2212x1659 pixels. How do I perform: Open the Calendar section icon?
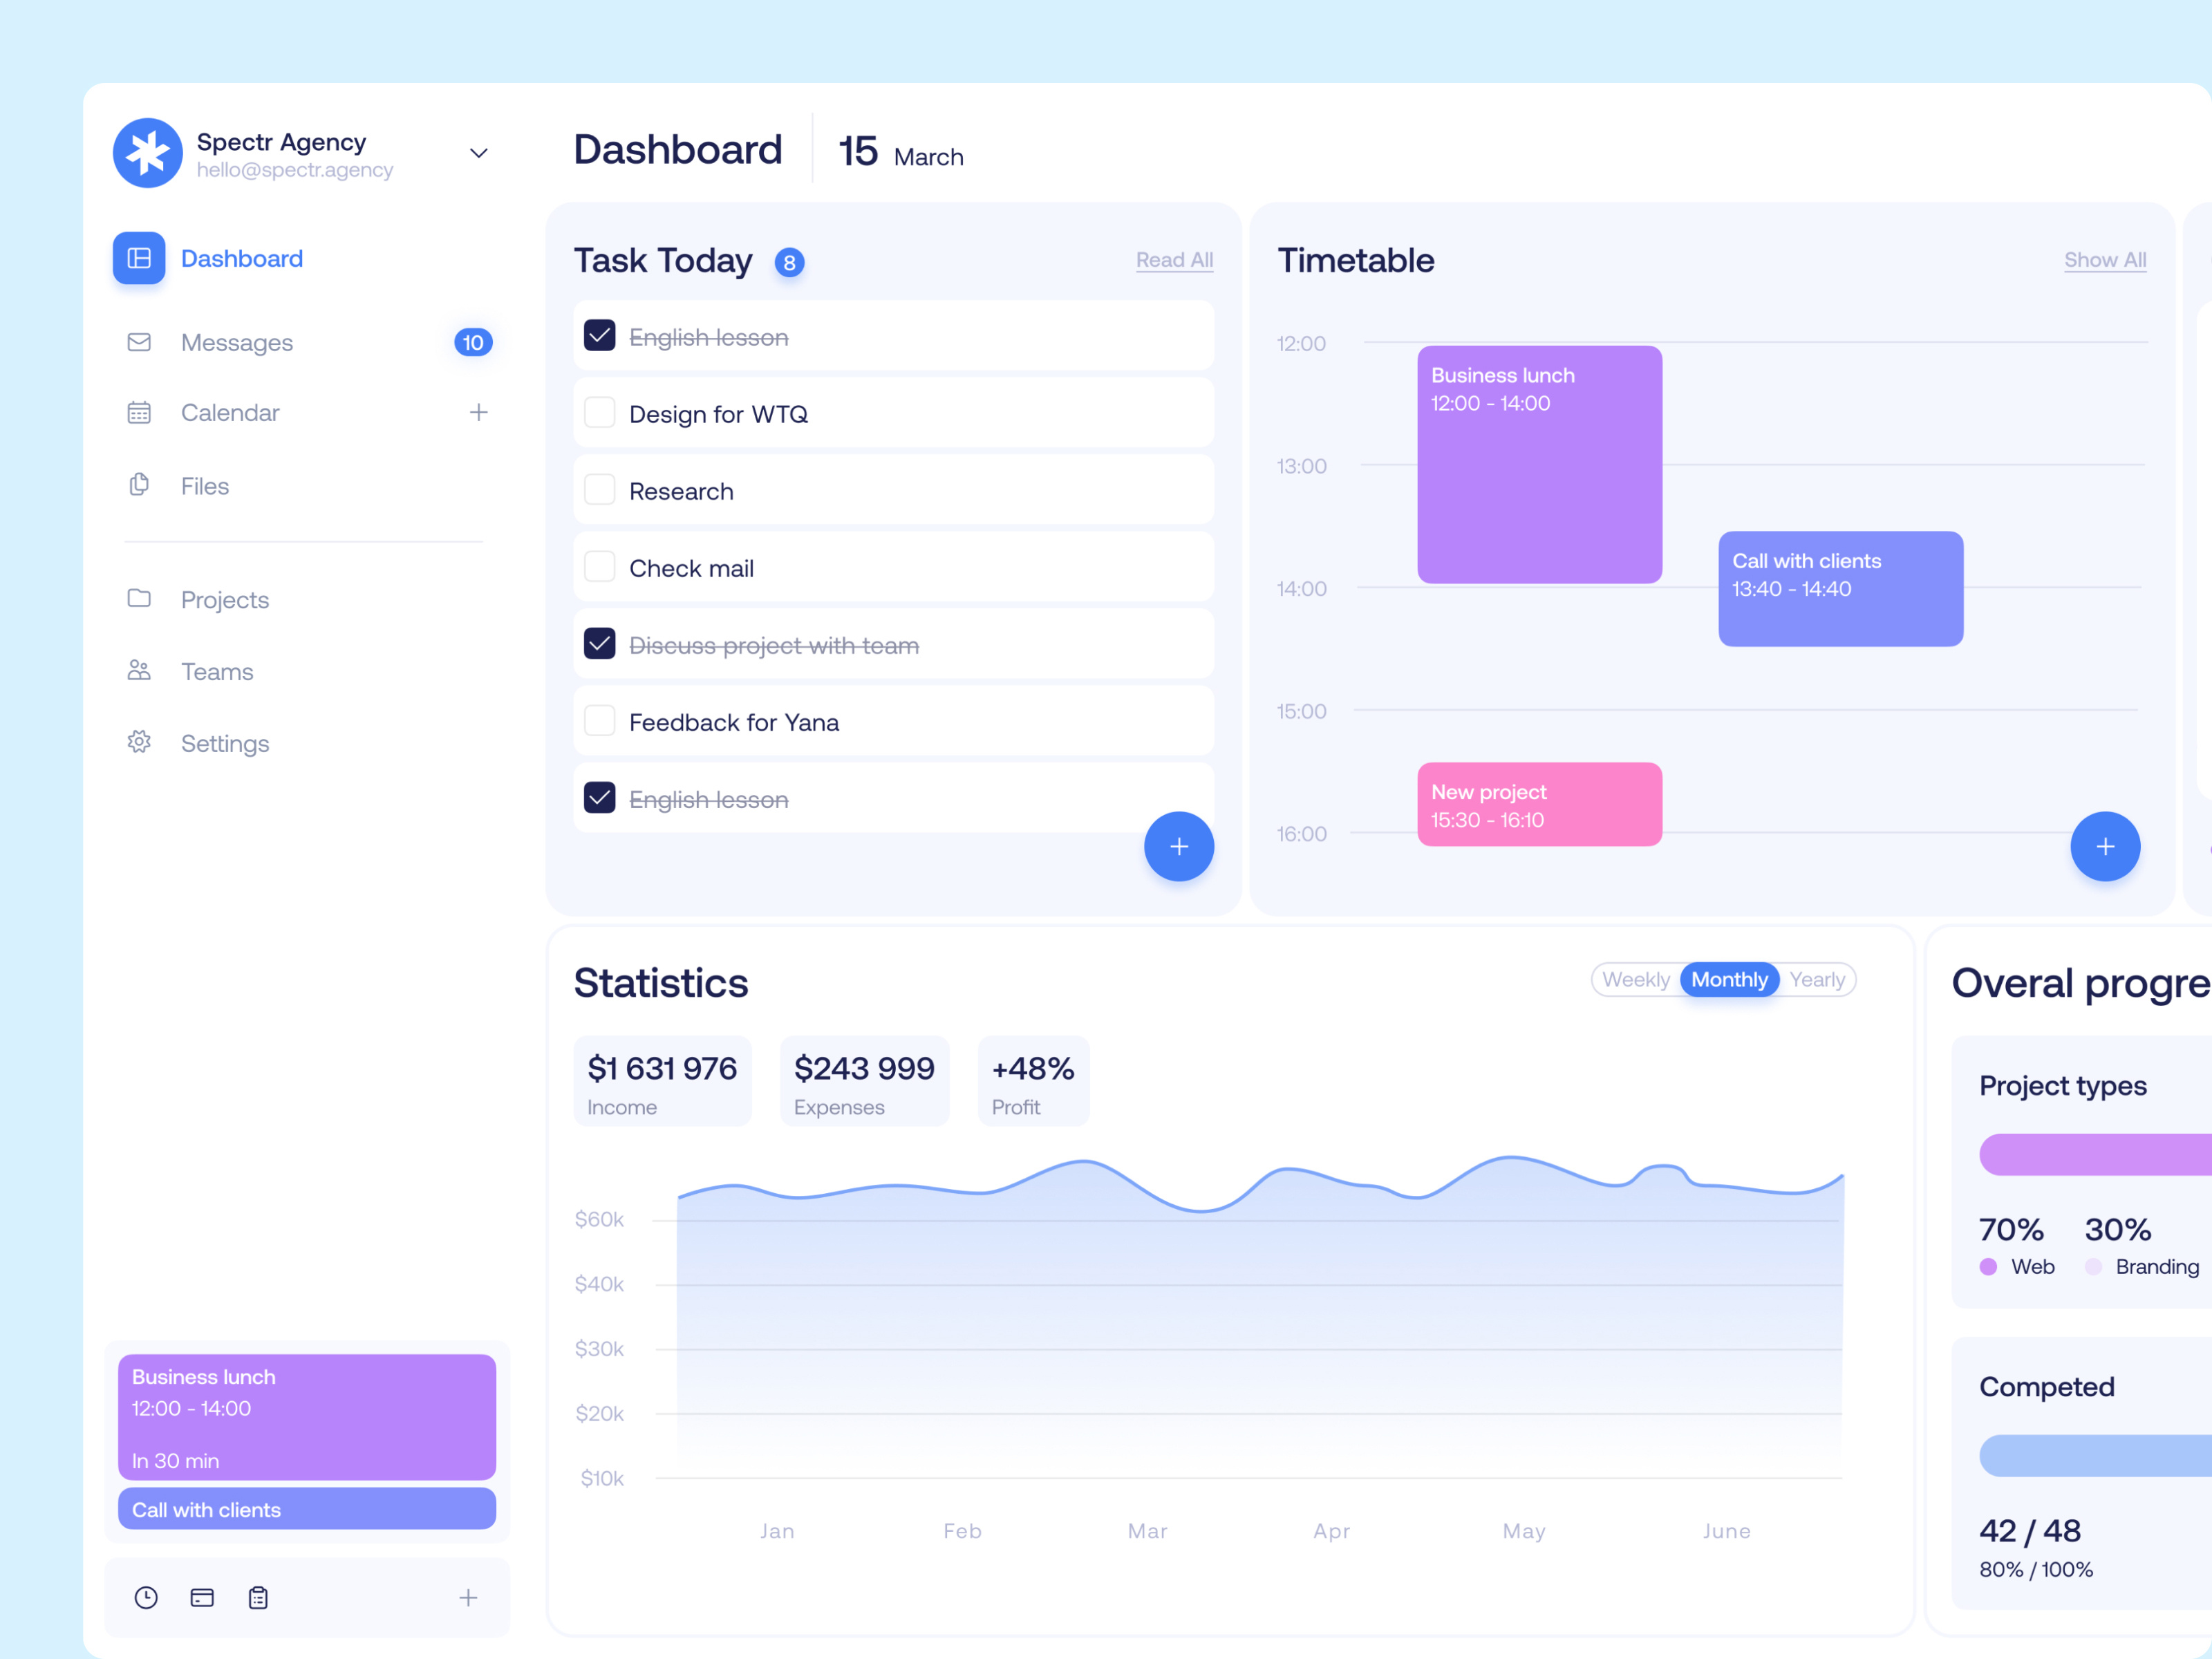point(138,413)
